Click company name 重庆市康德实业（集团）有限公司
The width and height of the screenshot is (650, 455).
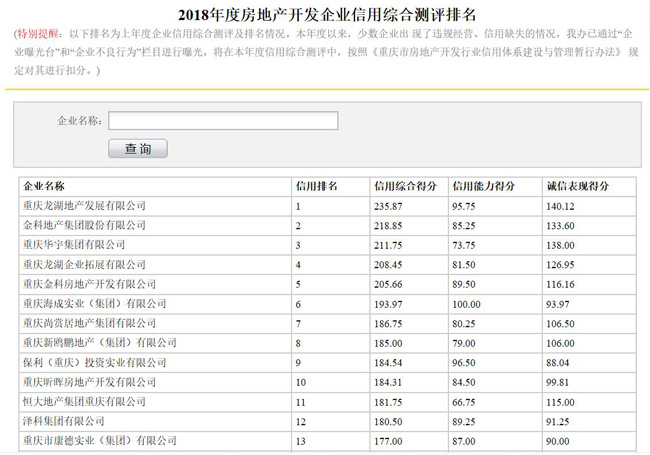pos(100,441)
